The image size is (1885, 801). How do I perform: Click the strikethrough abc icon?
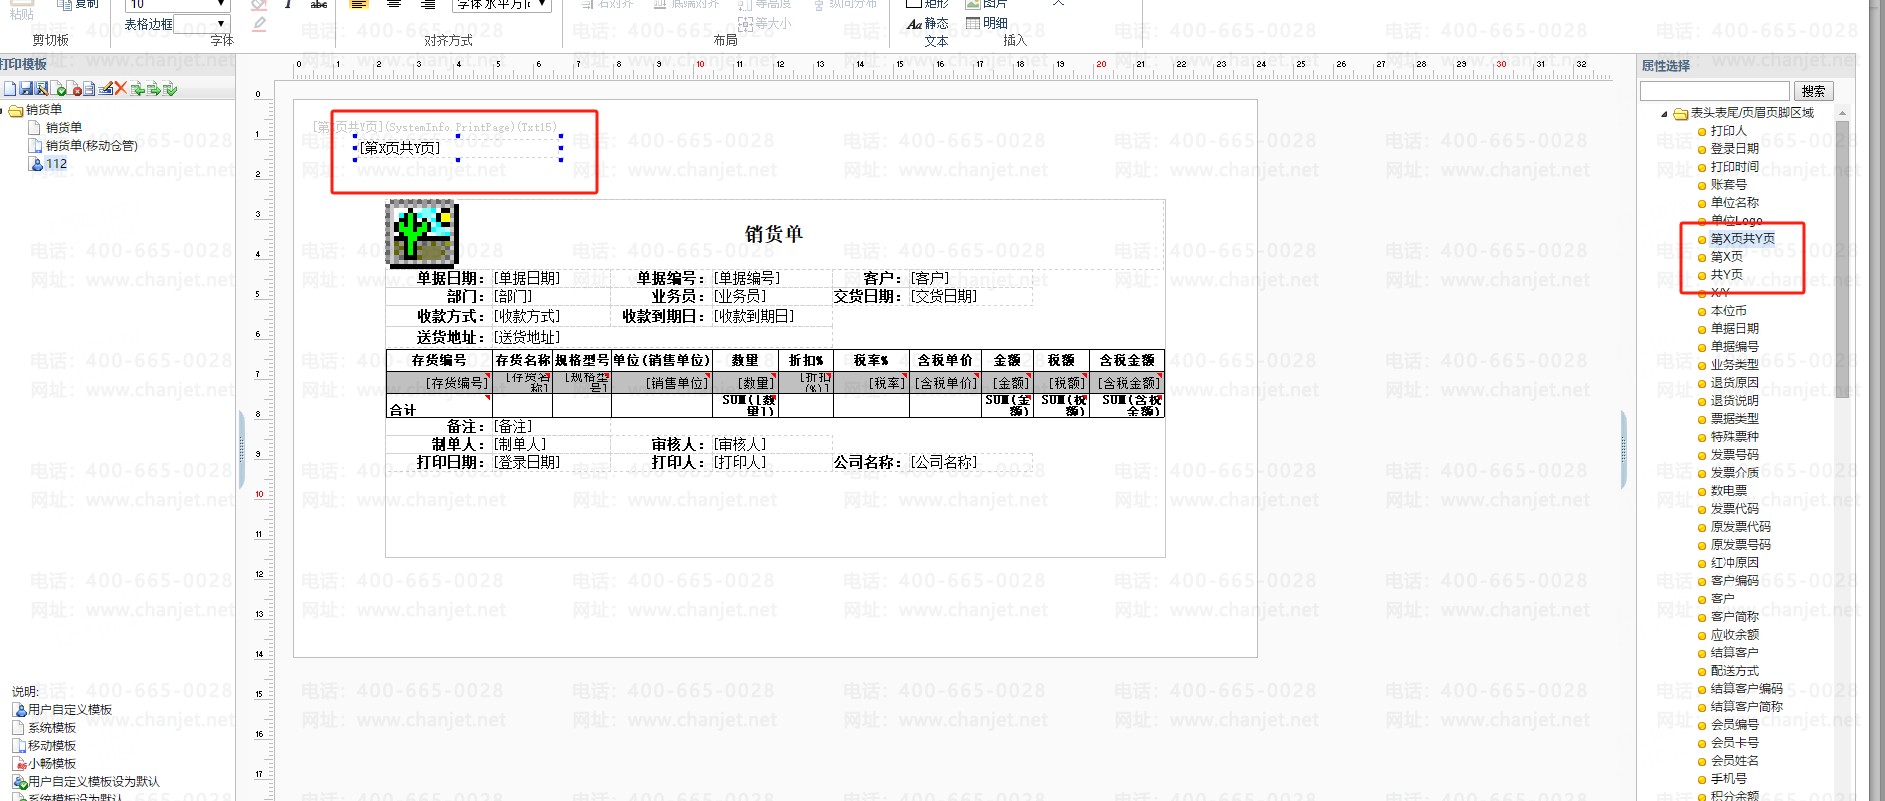pyautogui.click(x=319, y=5)
